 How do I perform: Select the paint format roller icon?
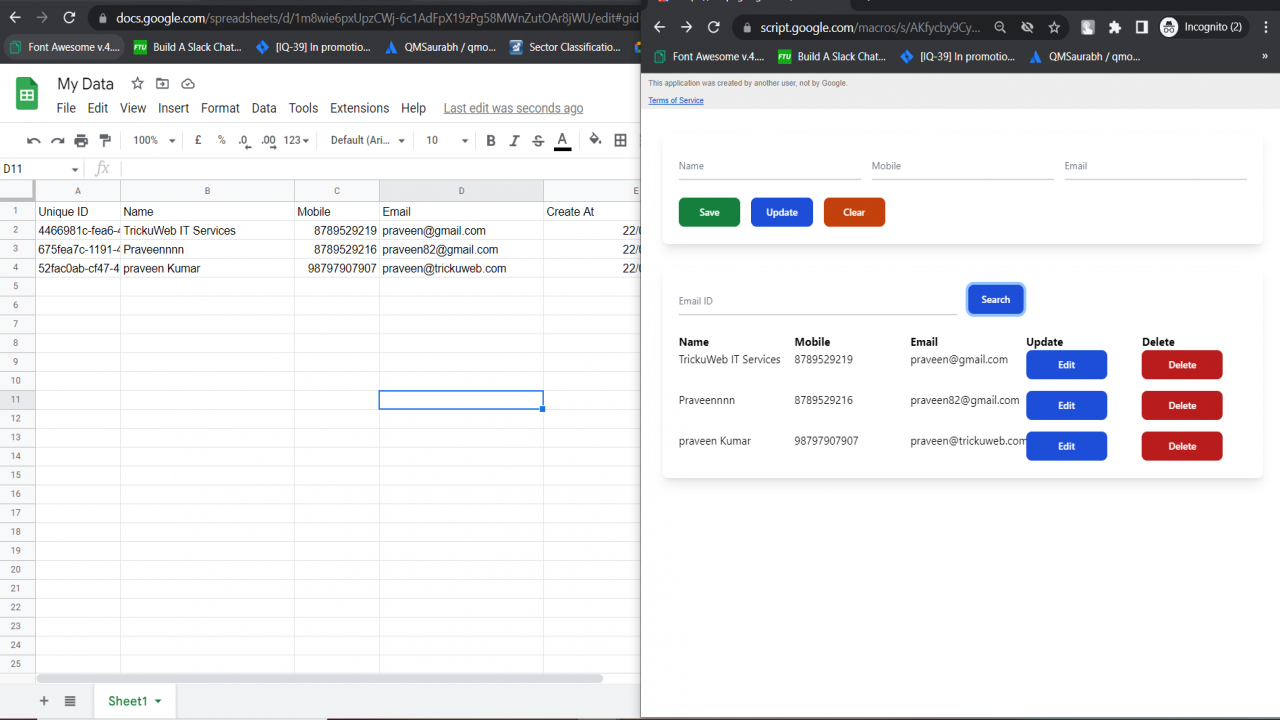(x=105, y=141)
